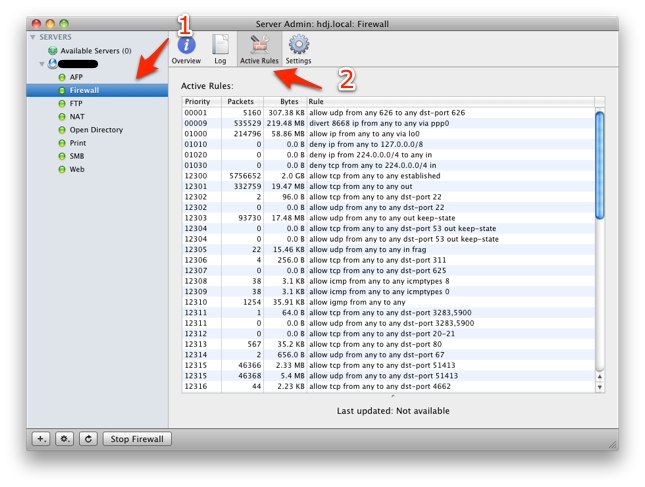The width and height of the screenshot is (645, 487).
Task: Select rule 'allow udp from any to any in frag'
Action: coord(388,250)
